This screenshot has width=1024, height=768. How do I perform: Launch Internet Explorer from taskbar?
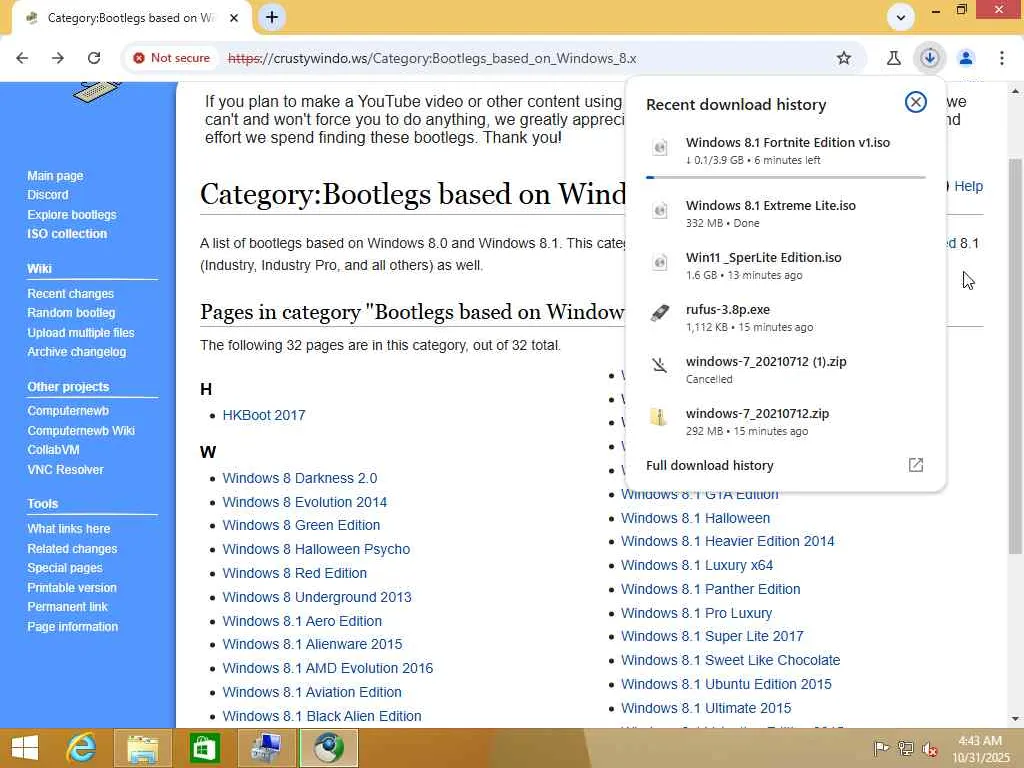[x=82, y=748]
